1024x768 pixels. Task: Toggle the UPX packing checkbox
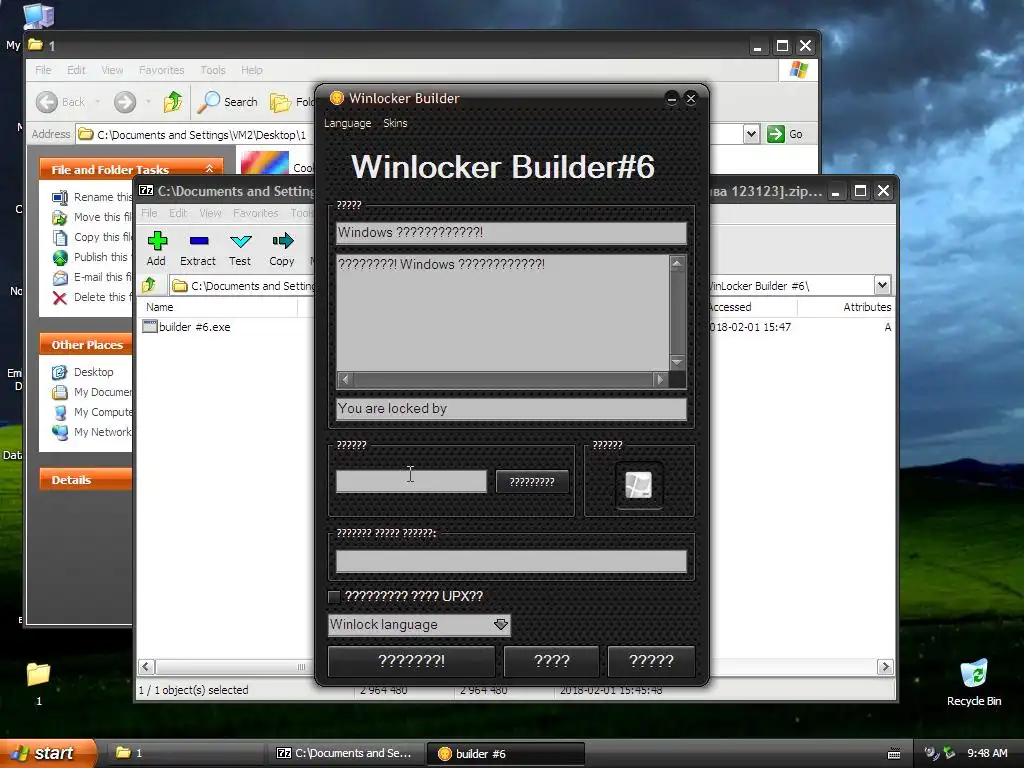point(334,596)
